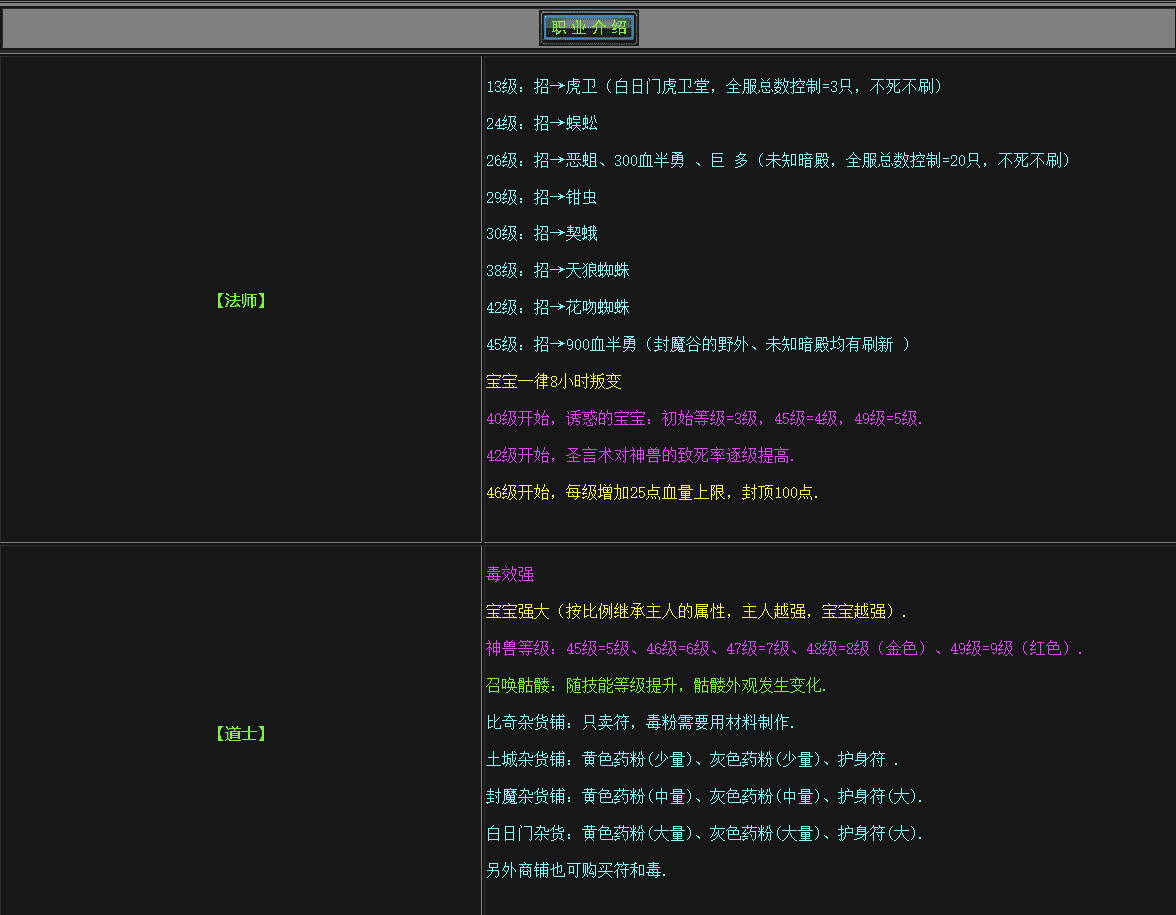Viewport: 1176px width, 915px height.
Task: Click the line '40级开始，诱惑的宝宝'
Action: 704,418
